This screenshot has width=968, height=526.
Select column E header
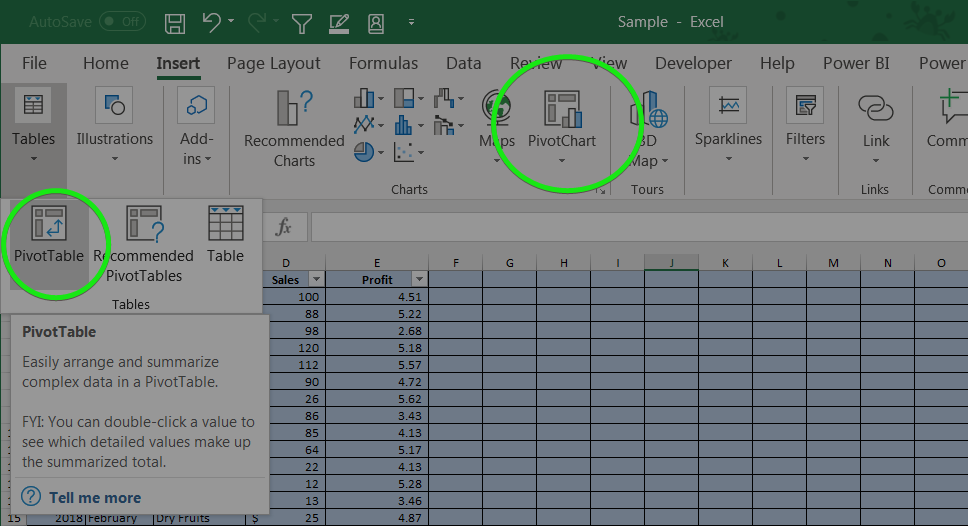pos(377,263)
